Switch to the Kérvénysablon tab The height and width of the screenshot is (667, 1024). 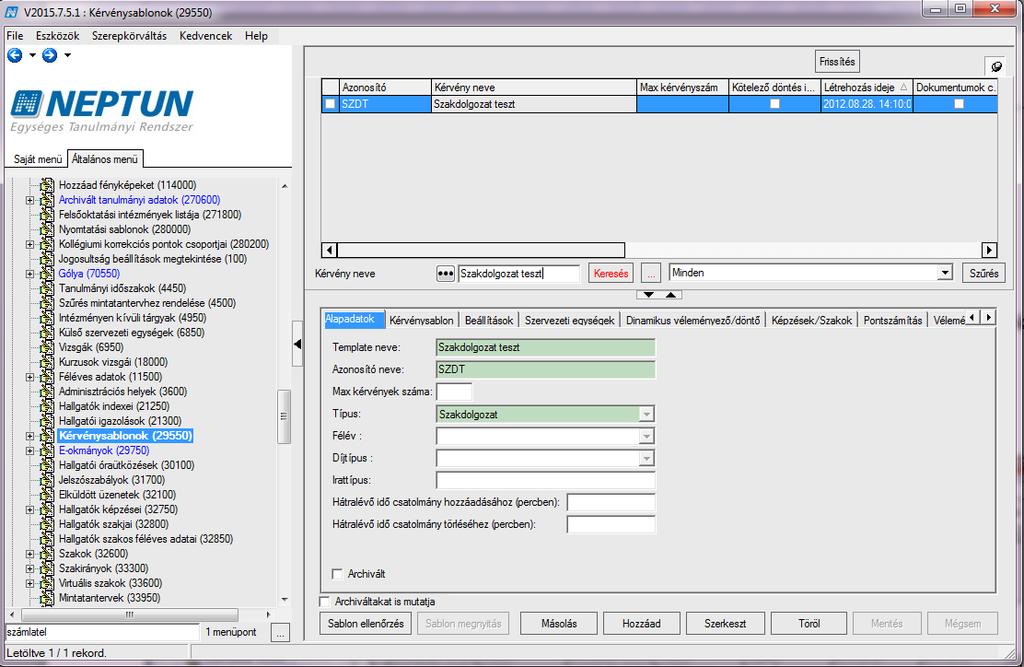click(x=421, y=320)
